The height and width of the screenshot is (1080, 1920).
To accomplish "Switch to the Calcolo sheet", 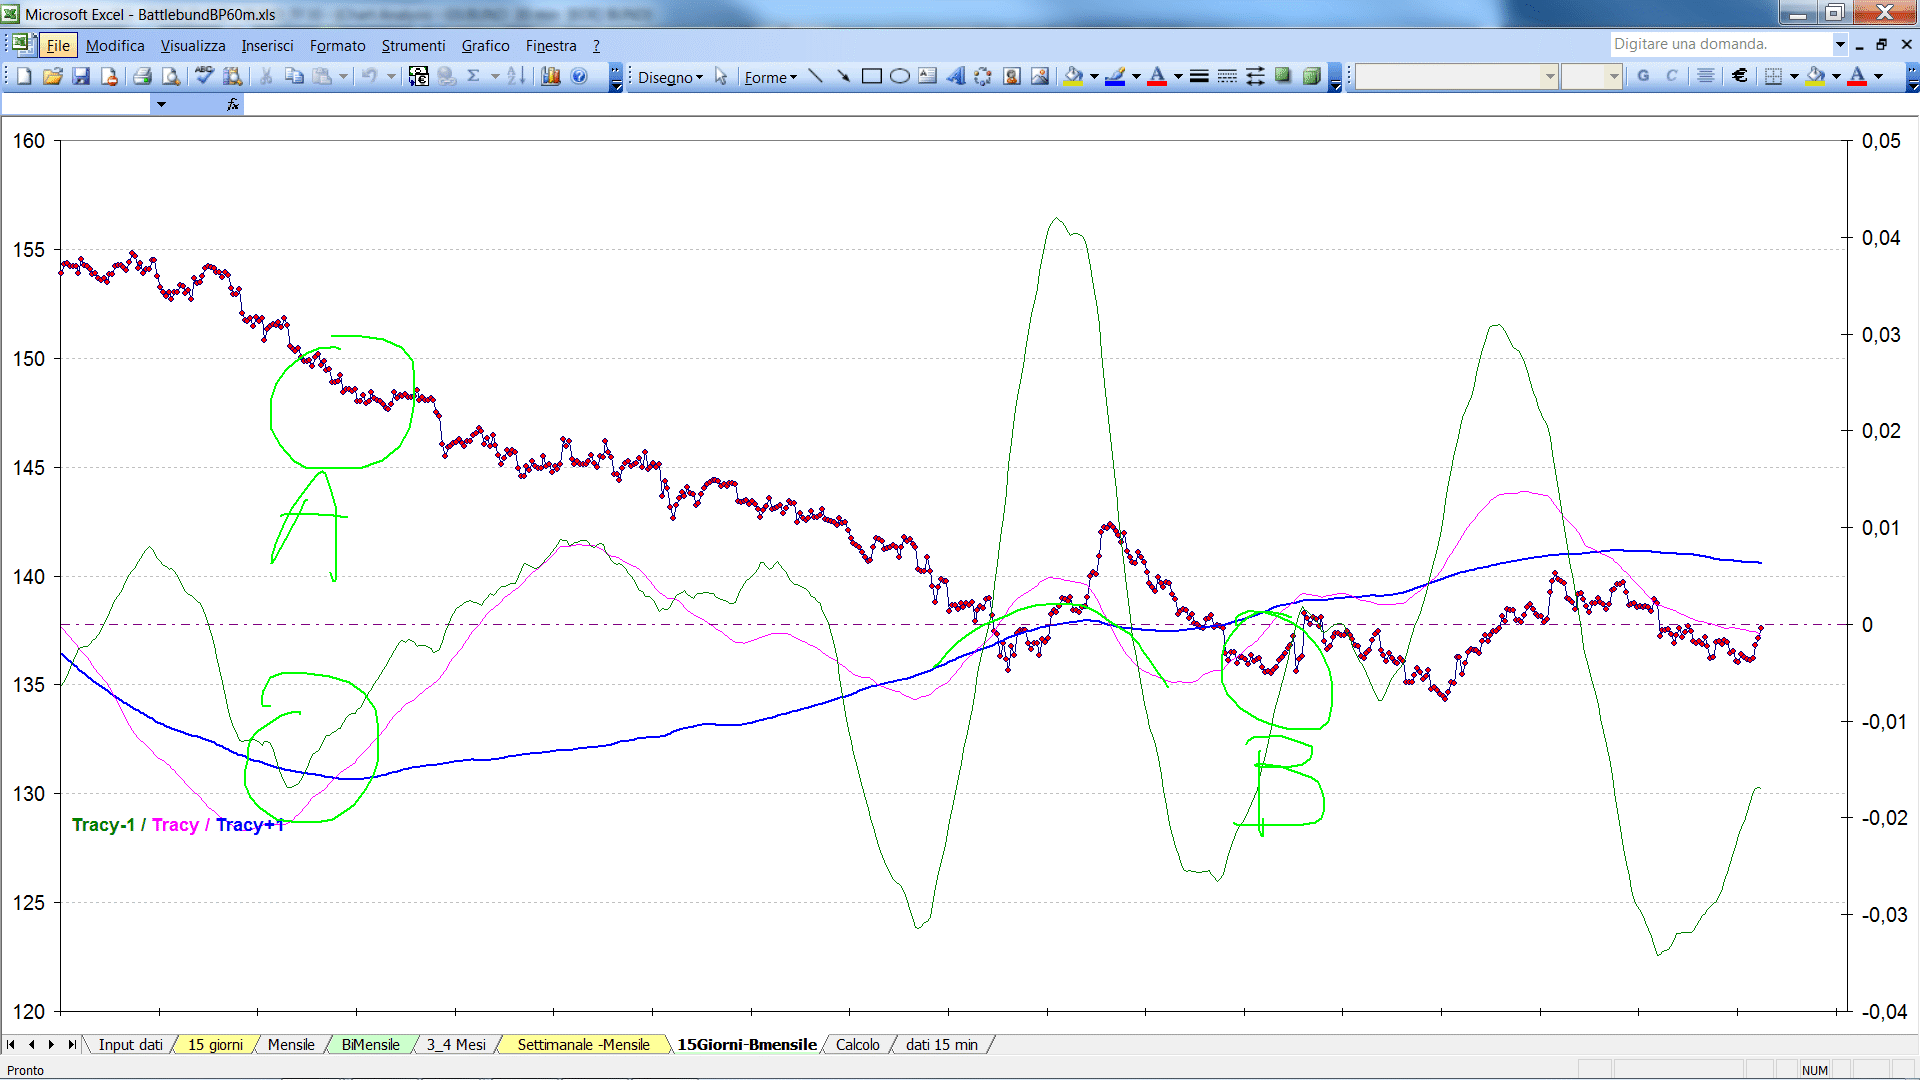I will point(857,1044).
